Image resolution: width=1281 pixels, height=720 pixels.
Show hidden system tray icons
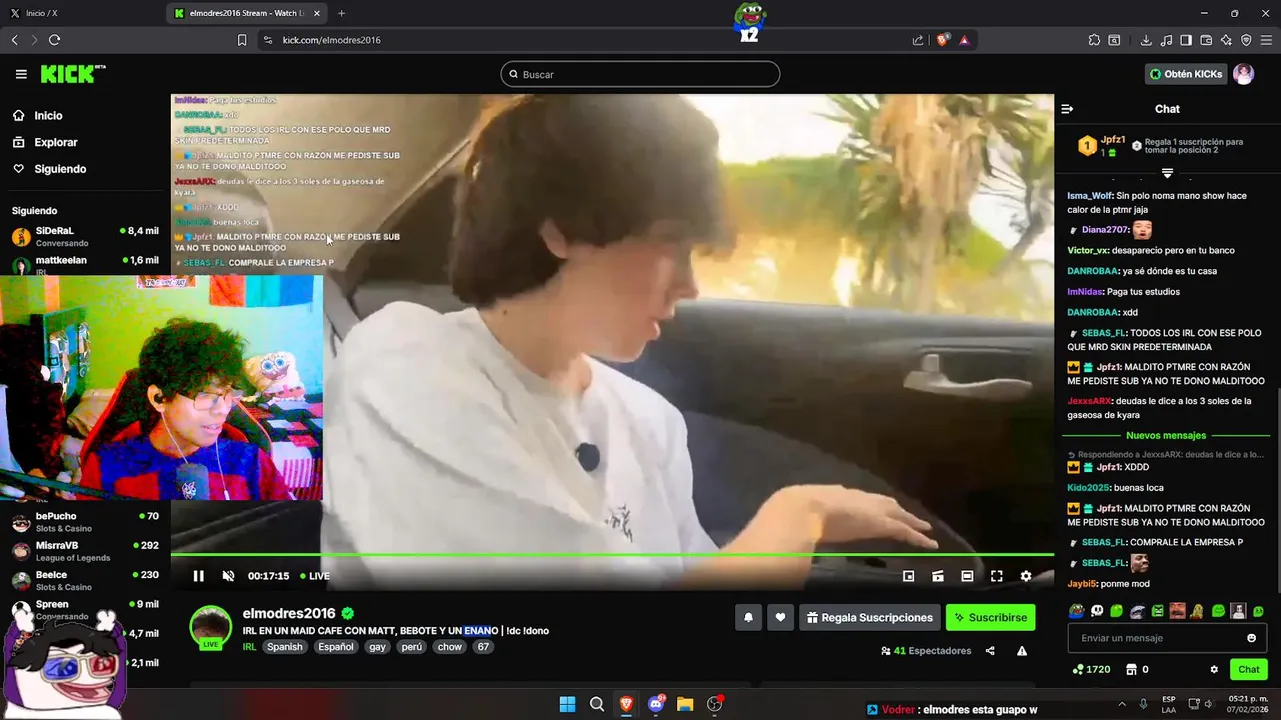pos(1121,704)
